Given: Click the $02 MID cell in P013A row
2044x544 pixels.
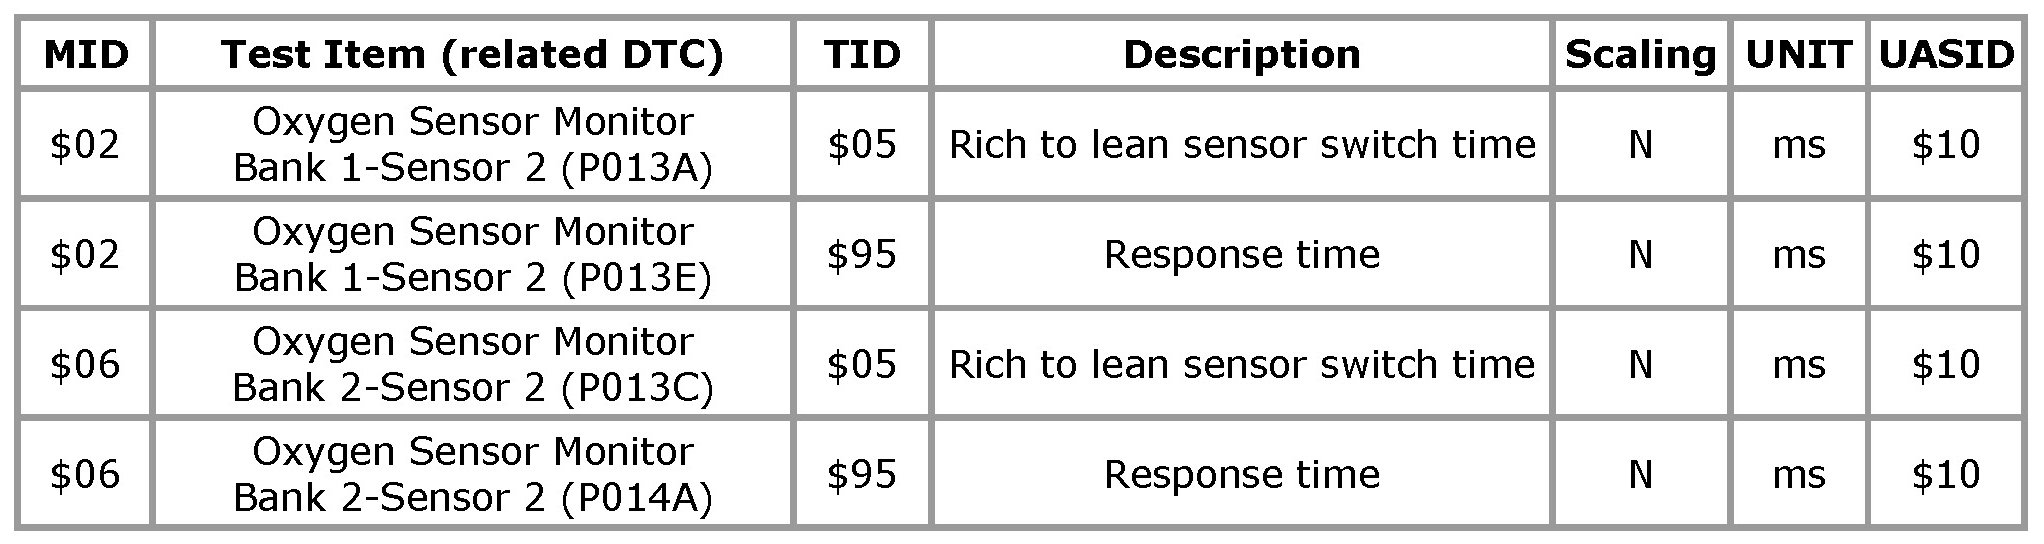Looking at the screenshot, I should pyautogui.click(x=86, y=145).
